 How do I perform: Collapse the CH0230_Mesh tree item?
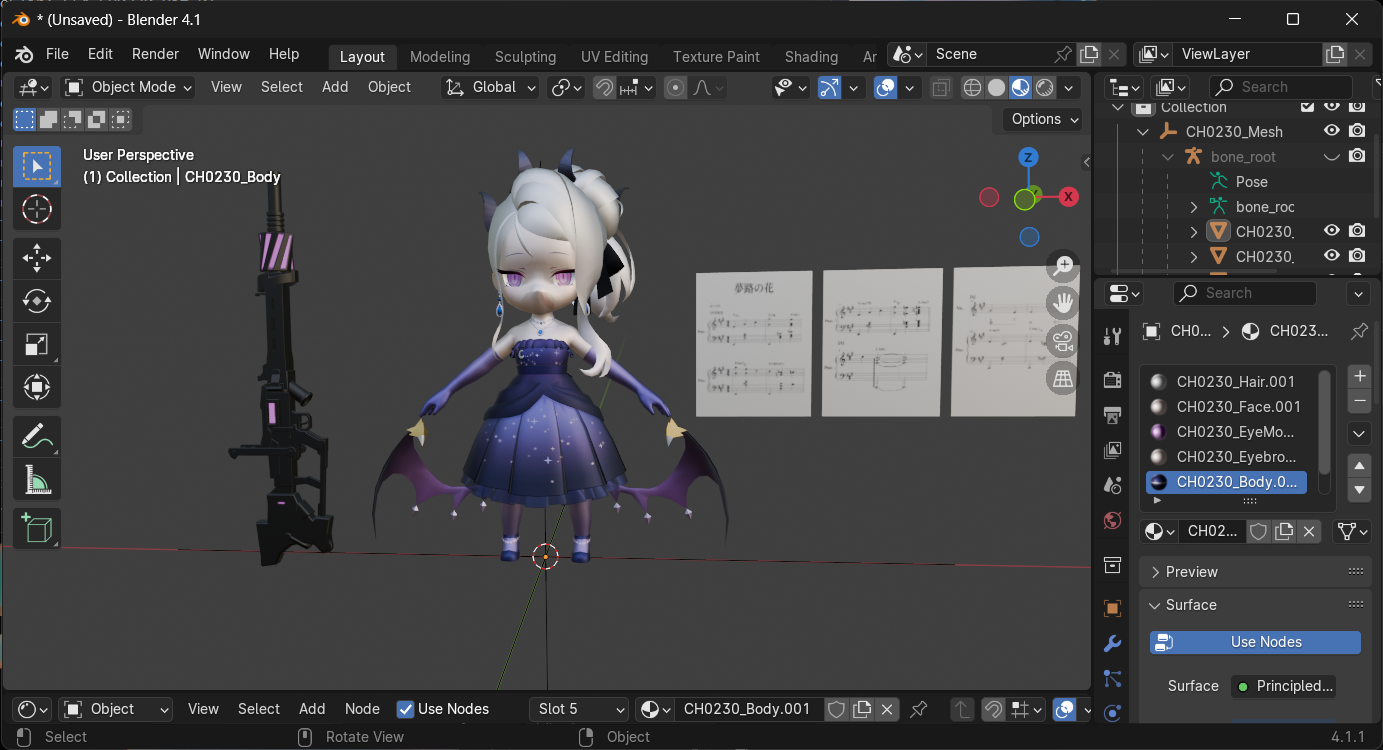(x=1143, y=132)
